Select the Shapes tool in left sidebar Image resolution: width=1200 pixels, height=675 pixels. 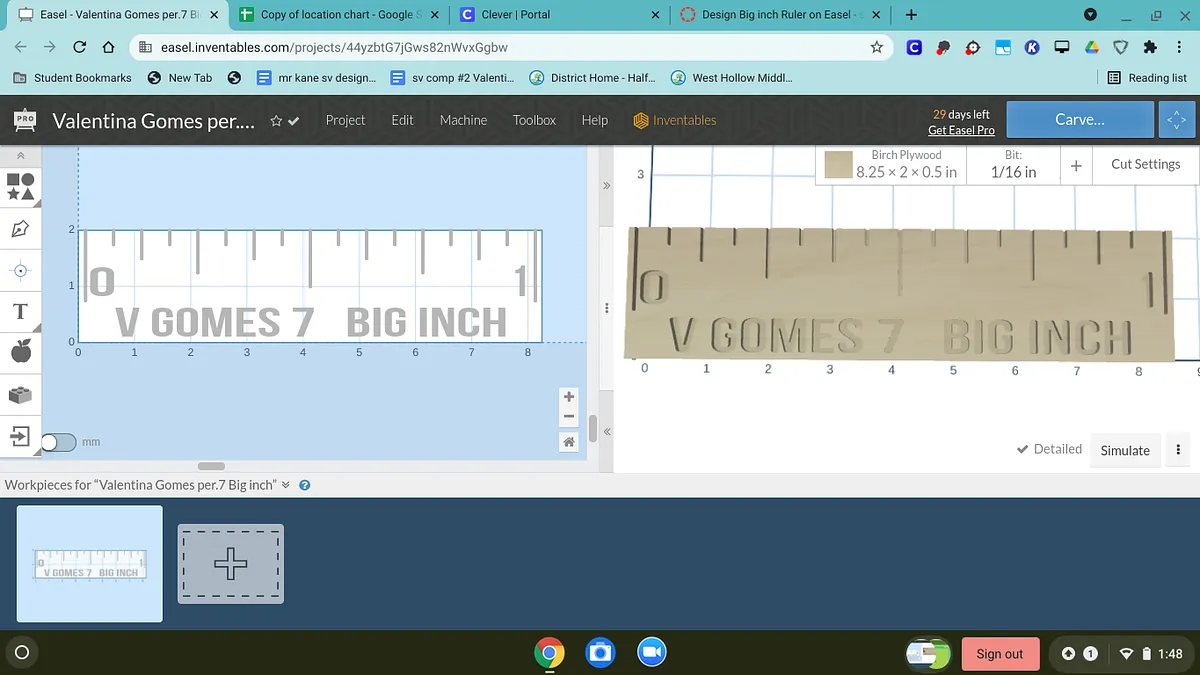[21, 186]
